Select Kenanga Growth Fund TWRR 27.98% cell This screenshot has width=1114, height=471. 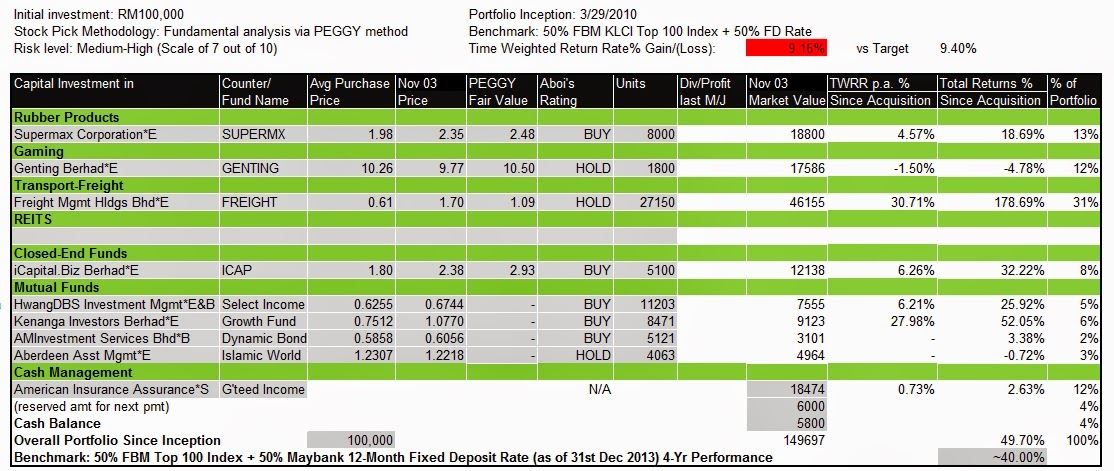pos(882,322)
